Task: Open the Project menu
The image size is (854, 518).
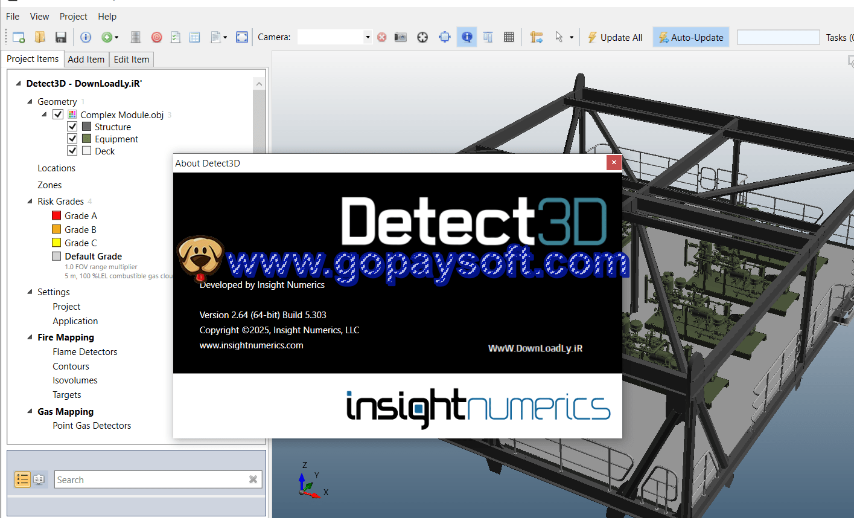Action: click(x=73, y=16)
